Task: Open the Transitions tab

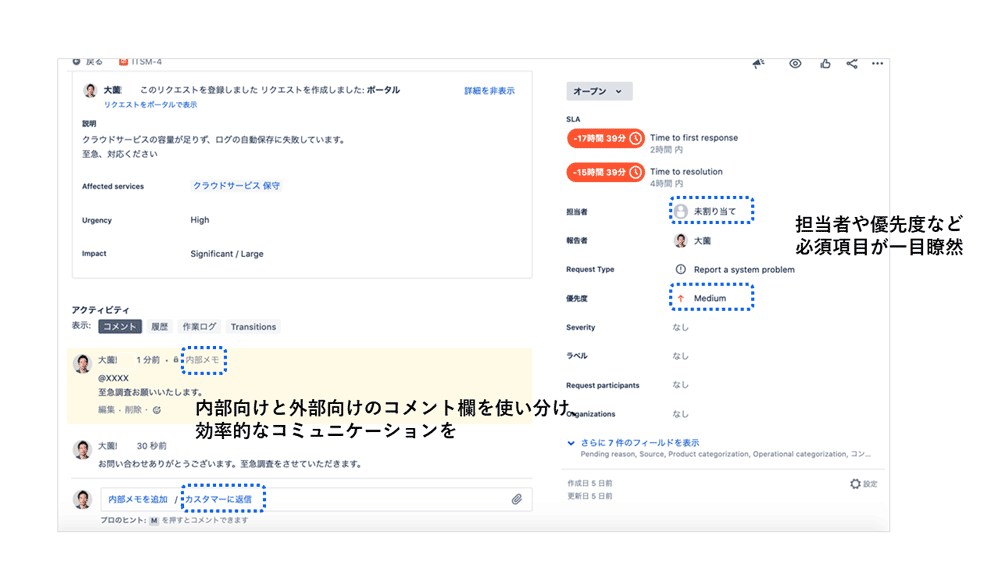Action: (x=253, y=327)
